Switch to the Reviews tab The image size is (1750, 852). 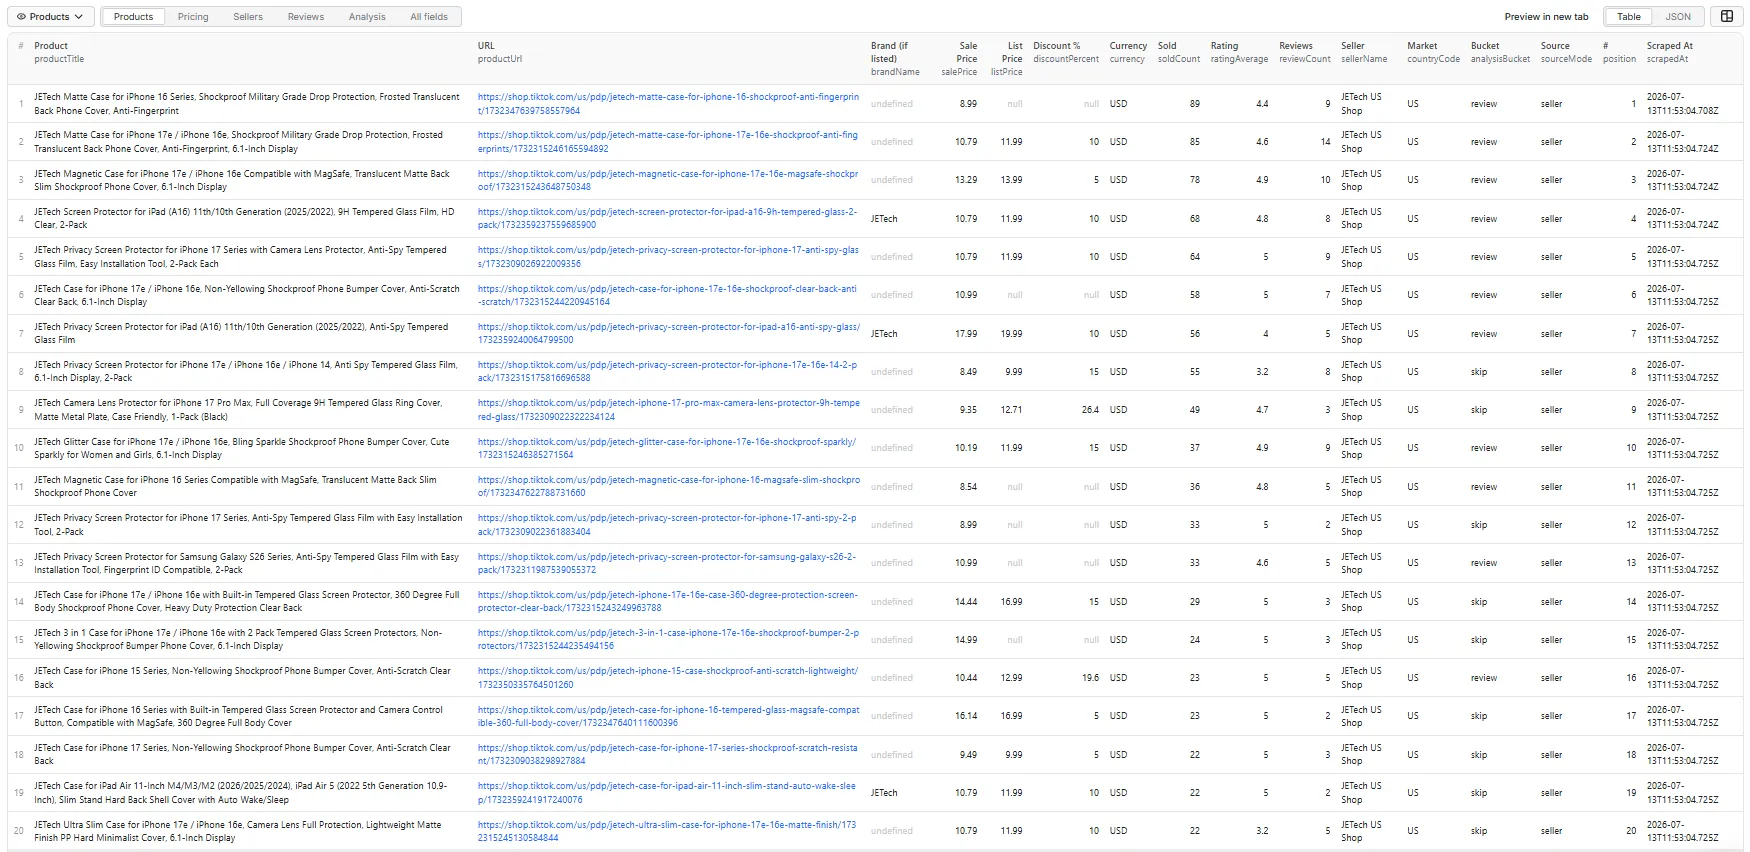pyautogui.click(x=306, y=16)
